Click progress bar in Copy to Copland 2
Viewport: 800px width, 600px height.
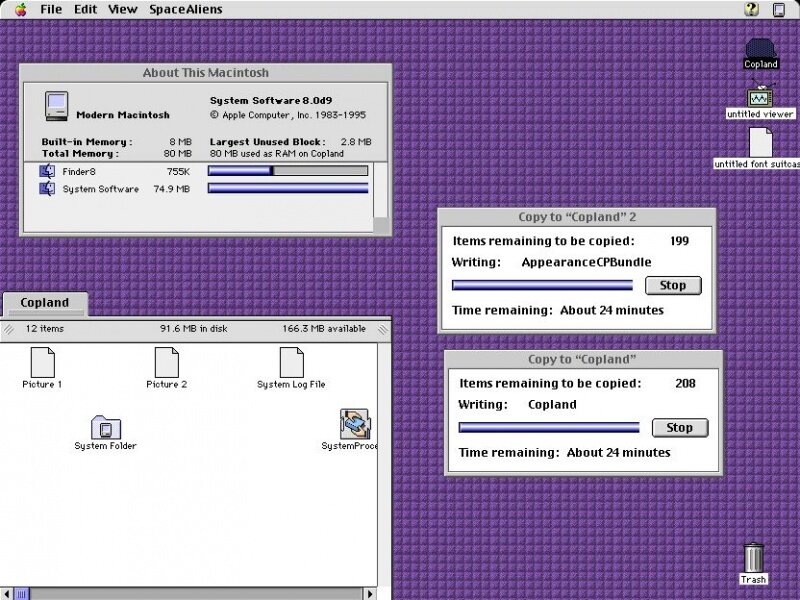click(x=542, y=285)
